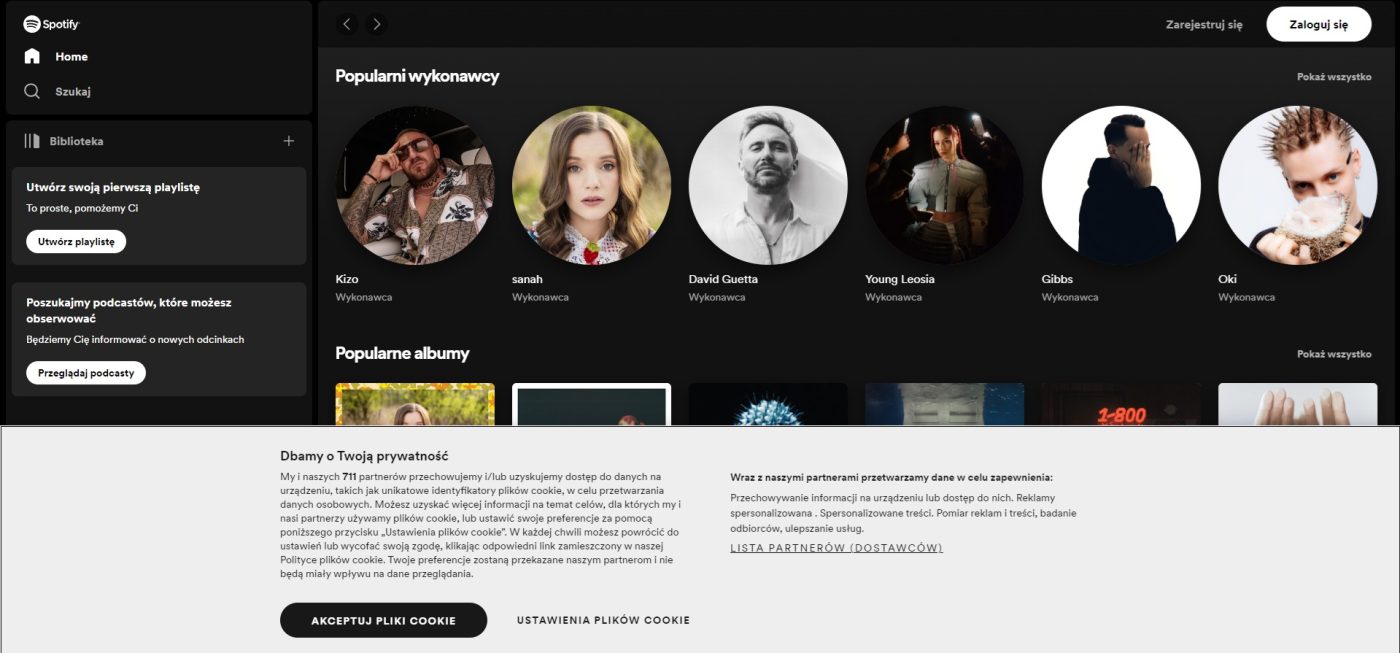Show all popular artists via Pokaż wszystko
The width and height of the screenshot is (1400, 653).
point(1334,76)
